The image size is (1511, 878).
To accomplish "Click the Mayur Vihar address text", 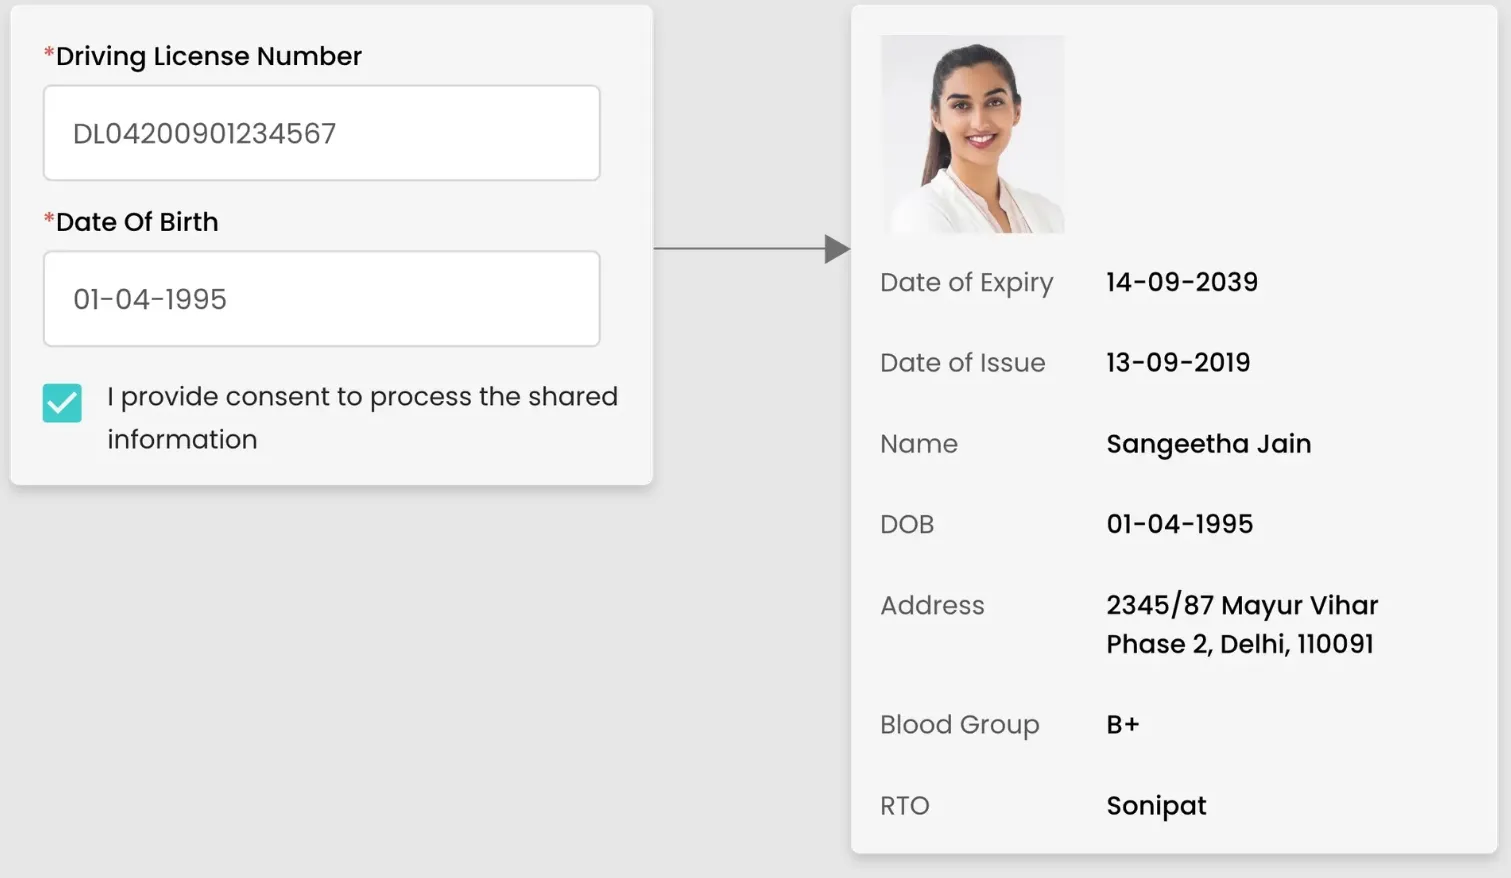I will pos(1241,624).
